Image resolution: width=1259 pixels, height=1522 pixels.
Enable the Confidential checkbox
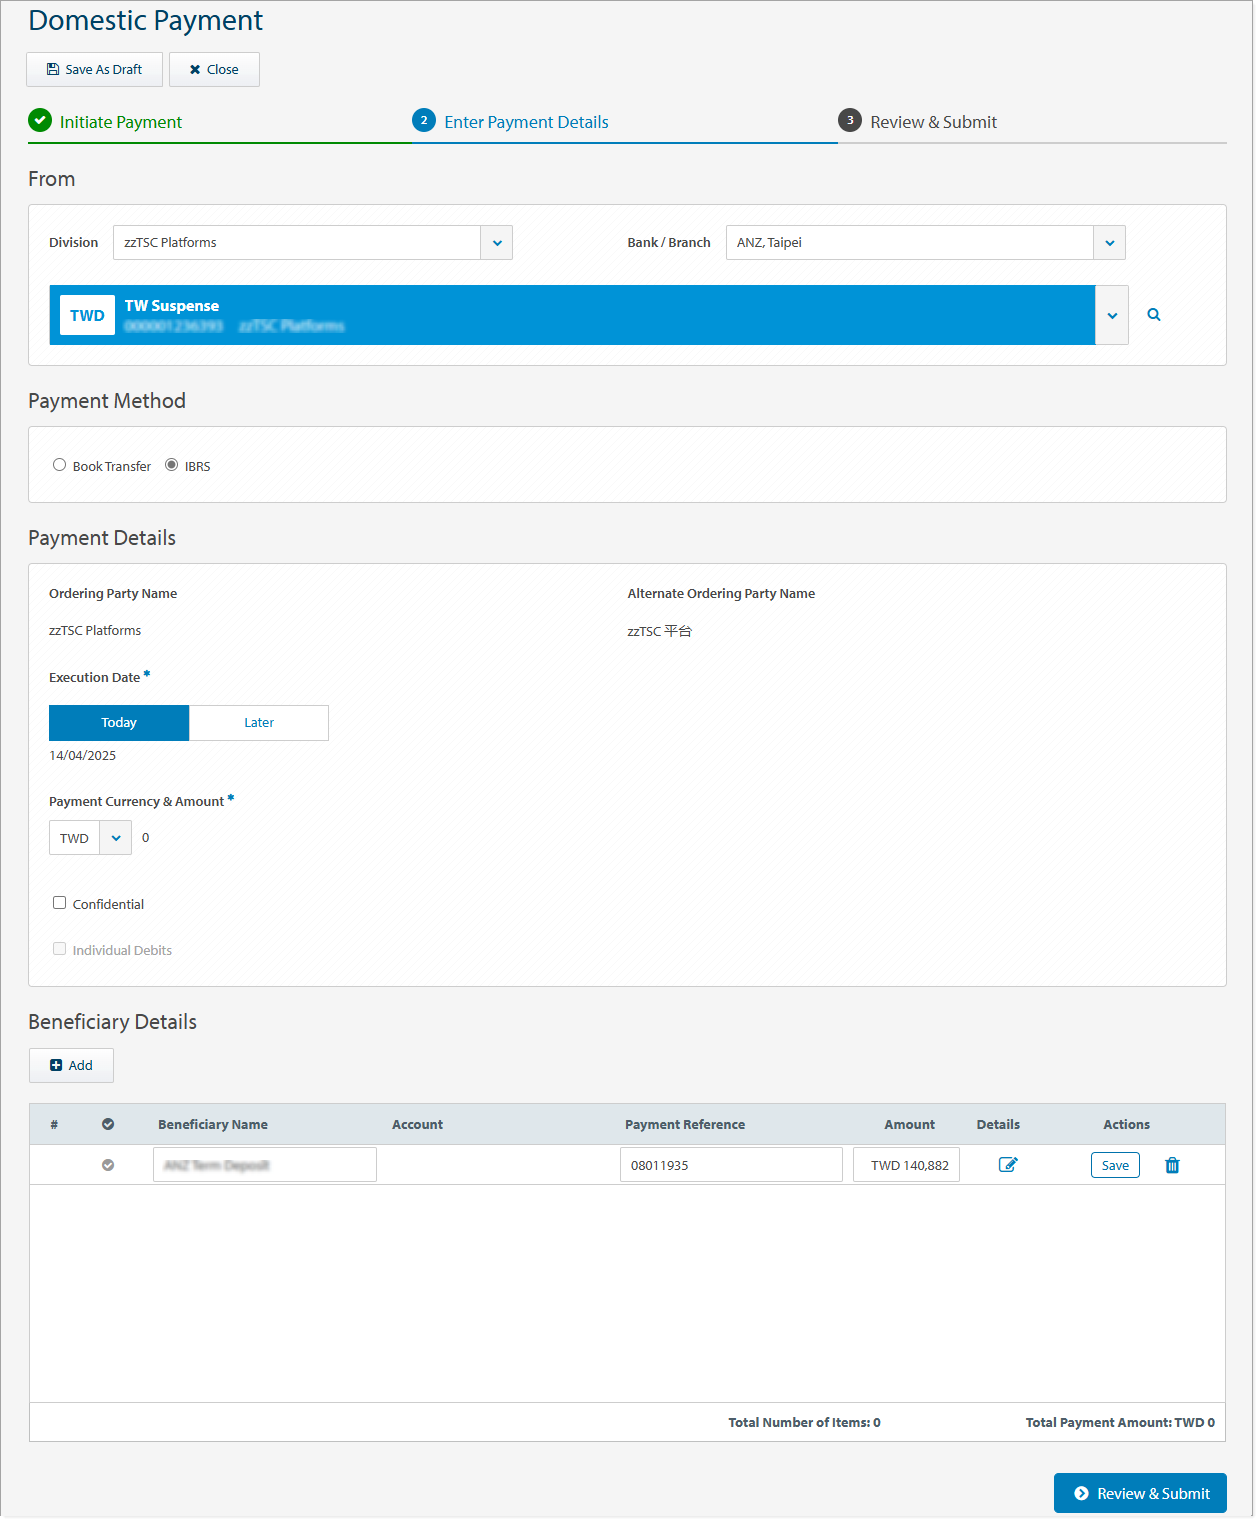click(59, 902)
